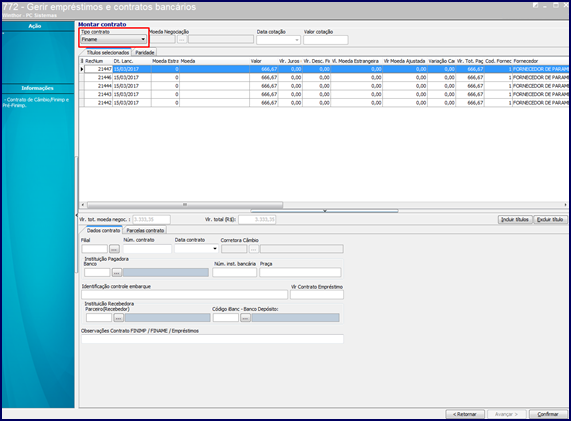Collapse the grid splitter arrow
Viewport: 571px width, 421px height.
tap(324, 211)
